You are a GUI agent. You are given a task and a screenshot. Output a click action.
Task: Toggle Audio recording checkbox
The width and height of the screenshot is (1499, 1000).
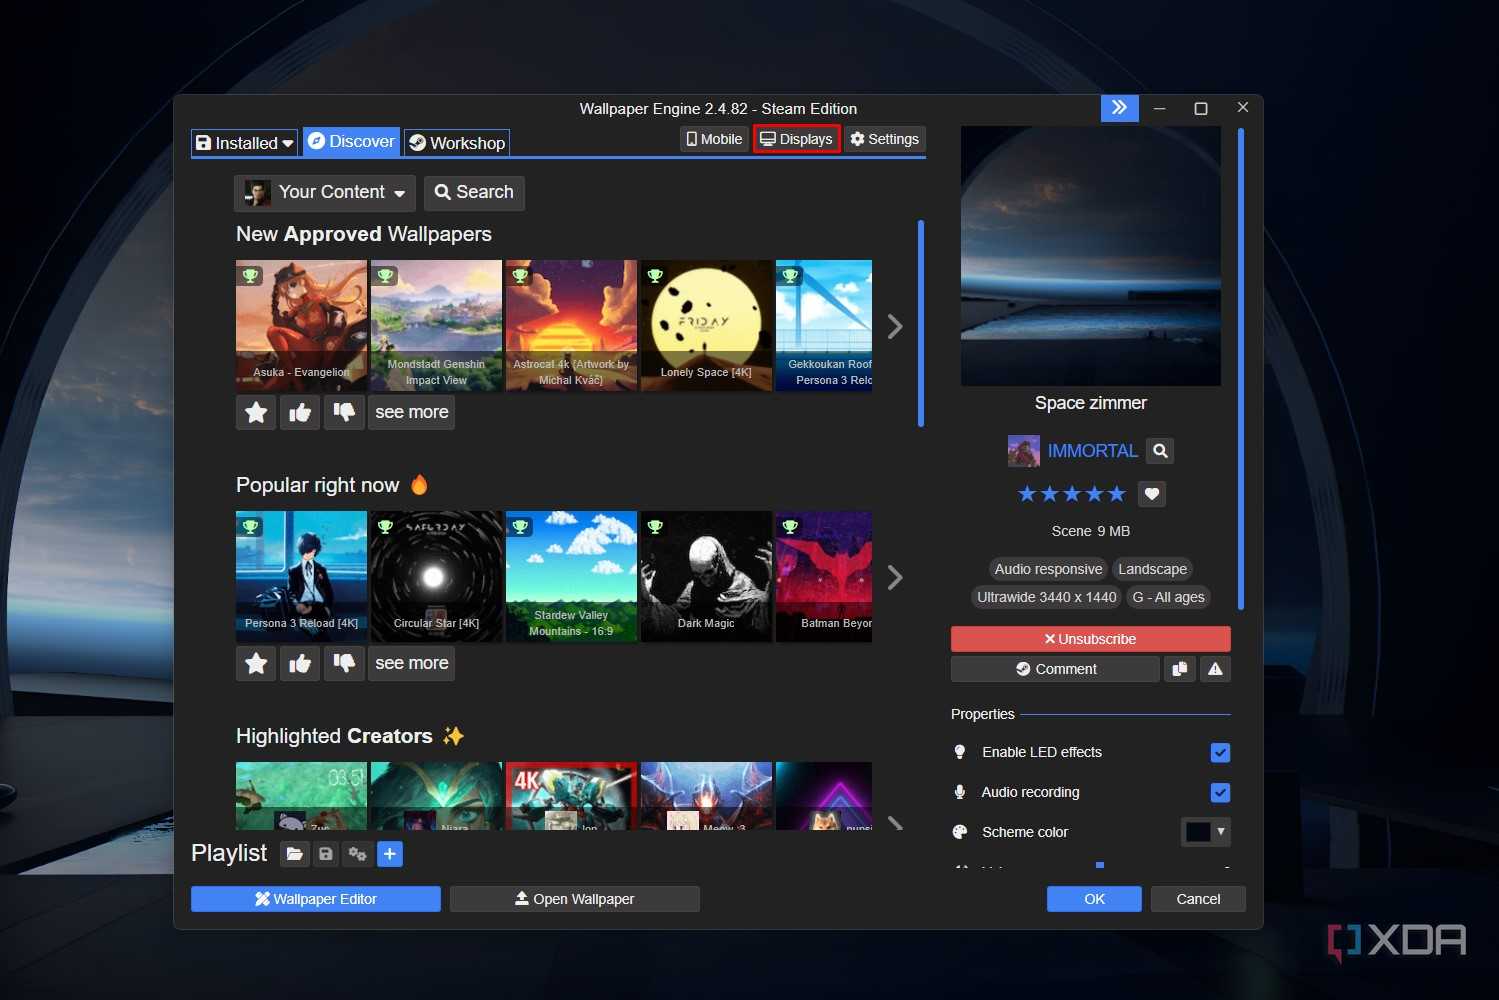coord(1220,793)
